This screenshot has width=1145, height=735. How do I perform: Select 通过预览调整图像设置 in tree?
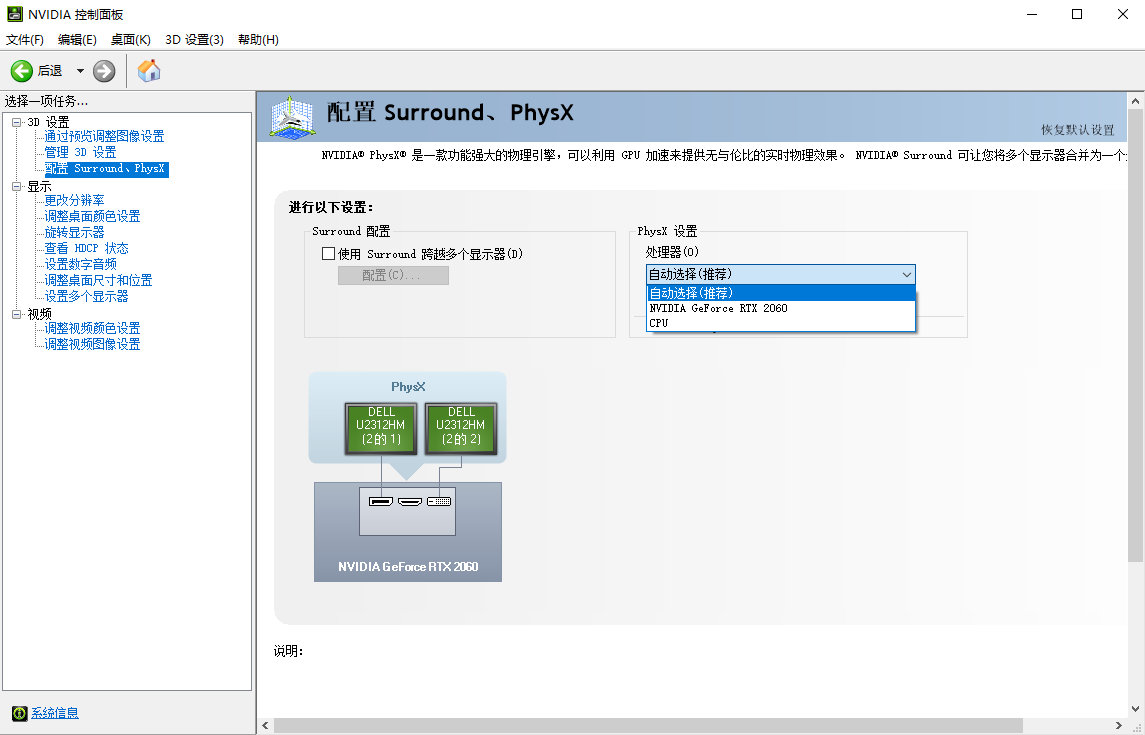coord(104,136)
